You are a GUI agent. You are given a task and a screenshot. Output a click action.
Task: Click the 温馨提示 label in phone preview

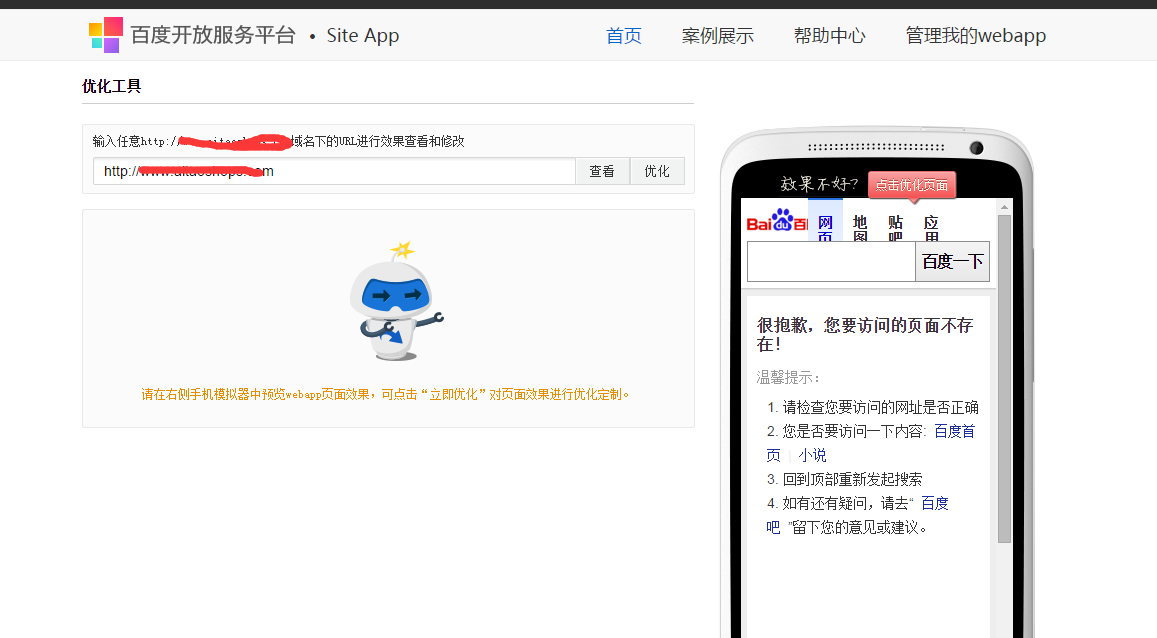click(788, 378)
